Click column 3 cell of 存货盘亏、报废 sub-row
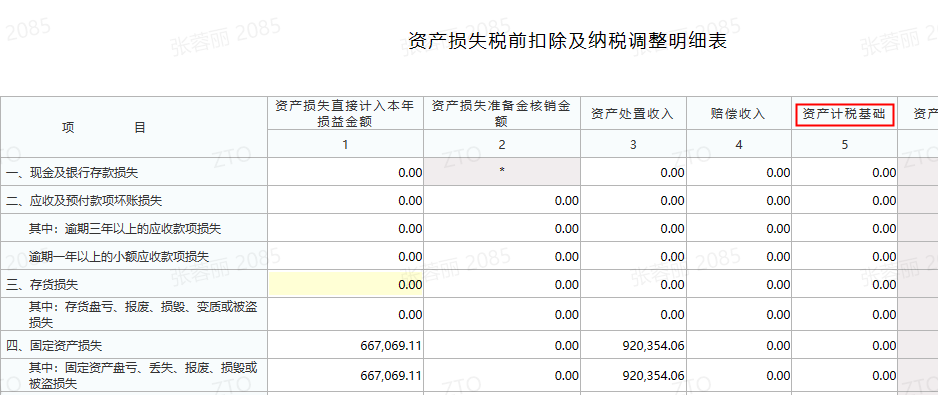Image resolution: width=938 pixels, height=395 pixels. [633, 315]
